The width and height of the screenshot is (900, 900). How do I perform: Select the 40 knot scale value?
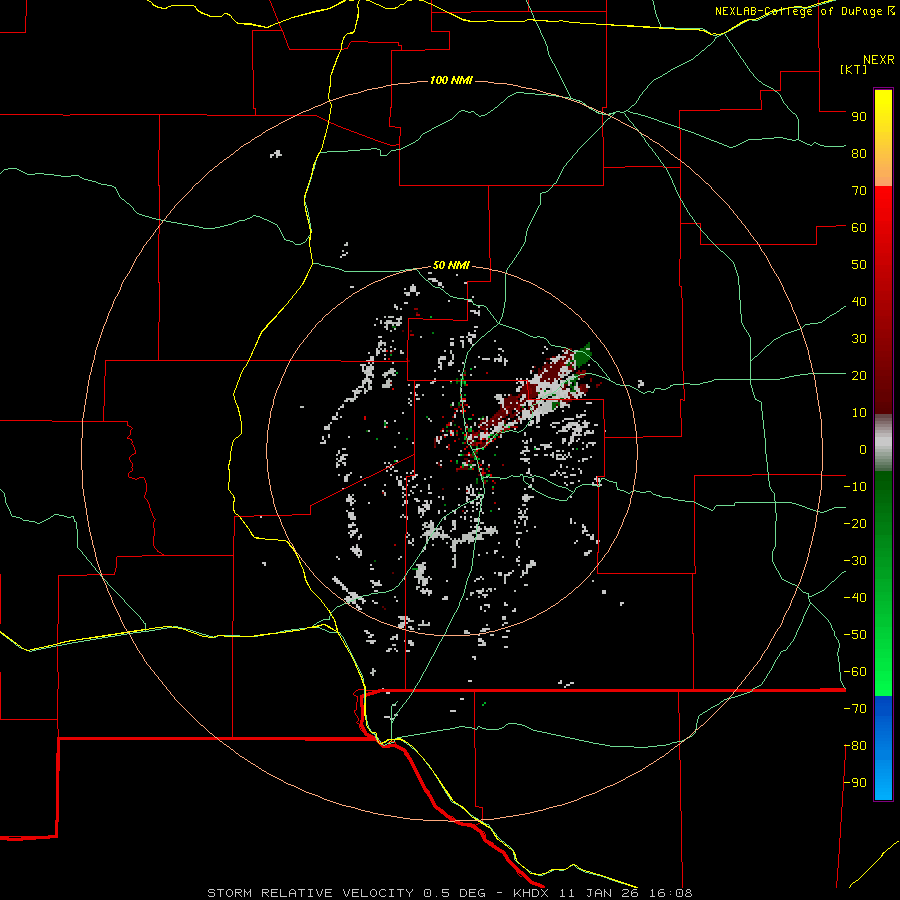(859, 302)
